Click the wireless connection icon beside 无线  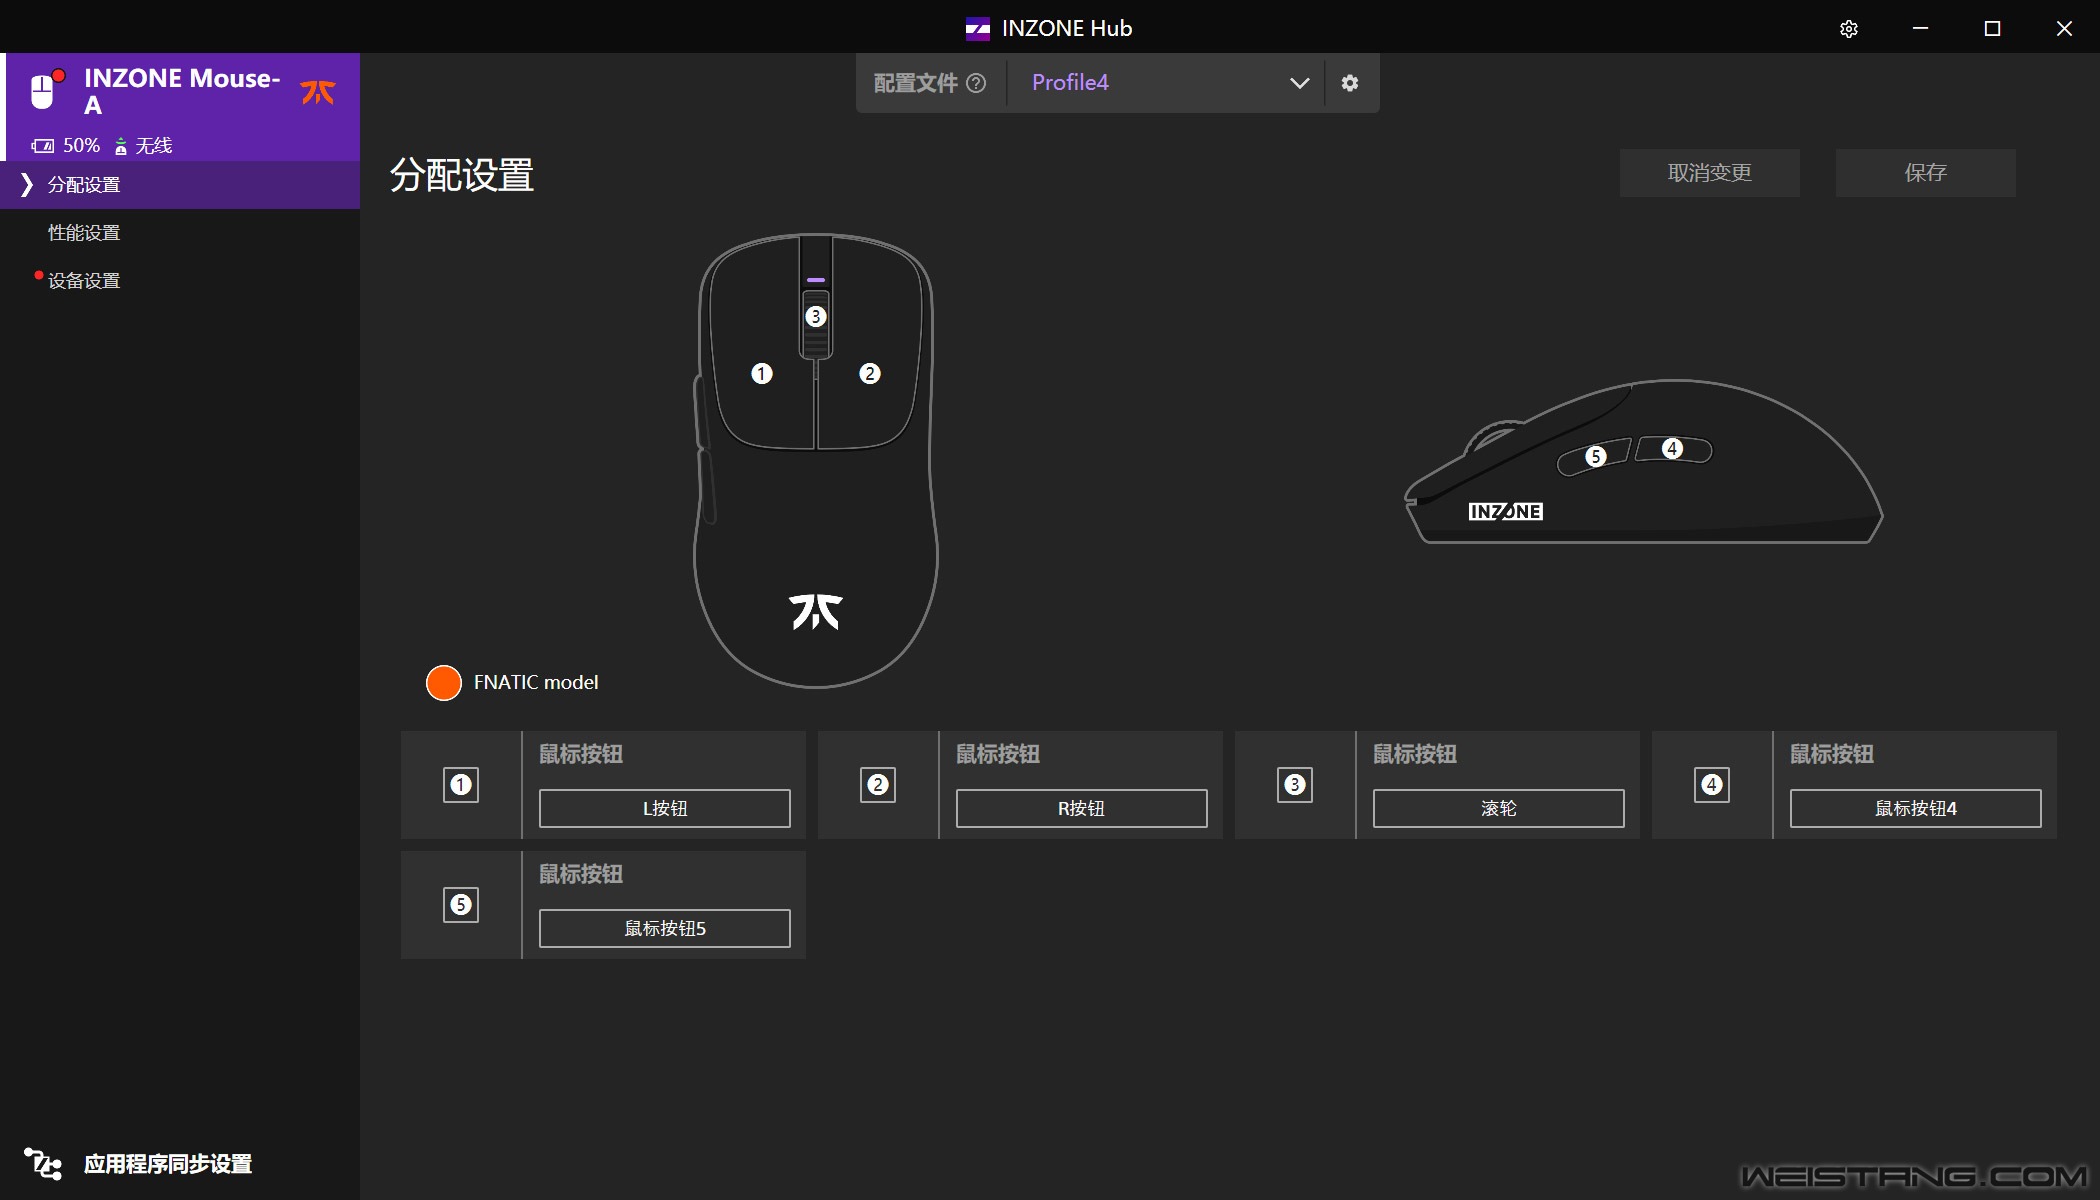click(x=121, y=146)
